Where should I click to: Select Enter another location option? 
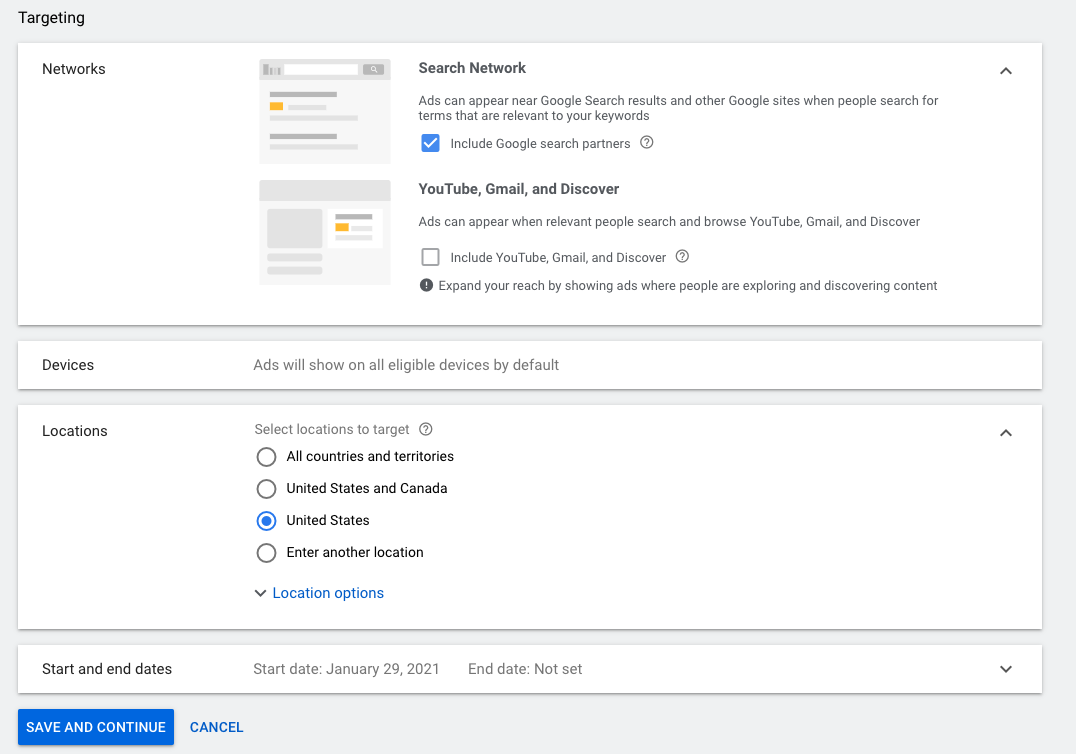tap(266, 553)
